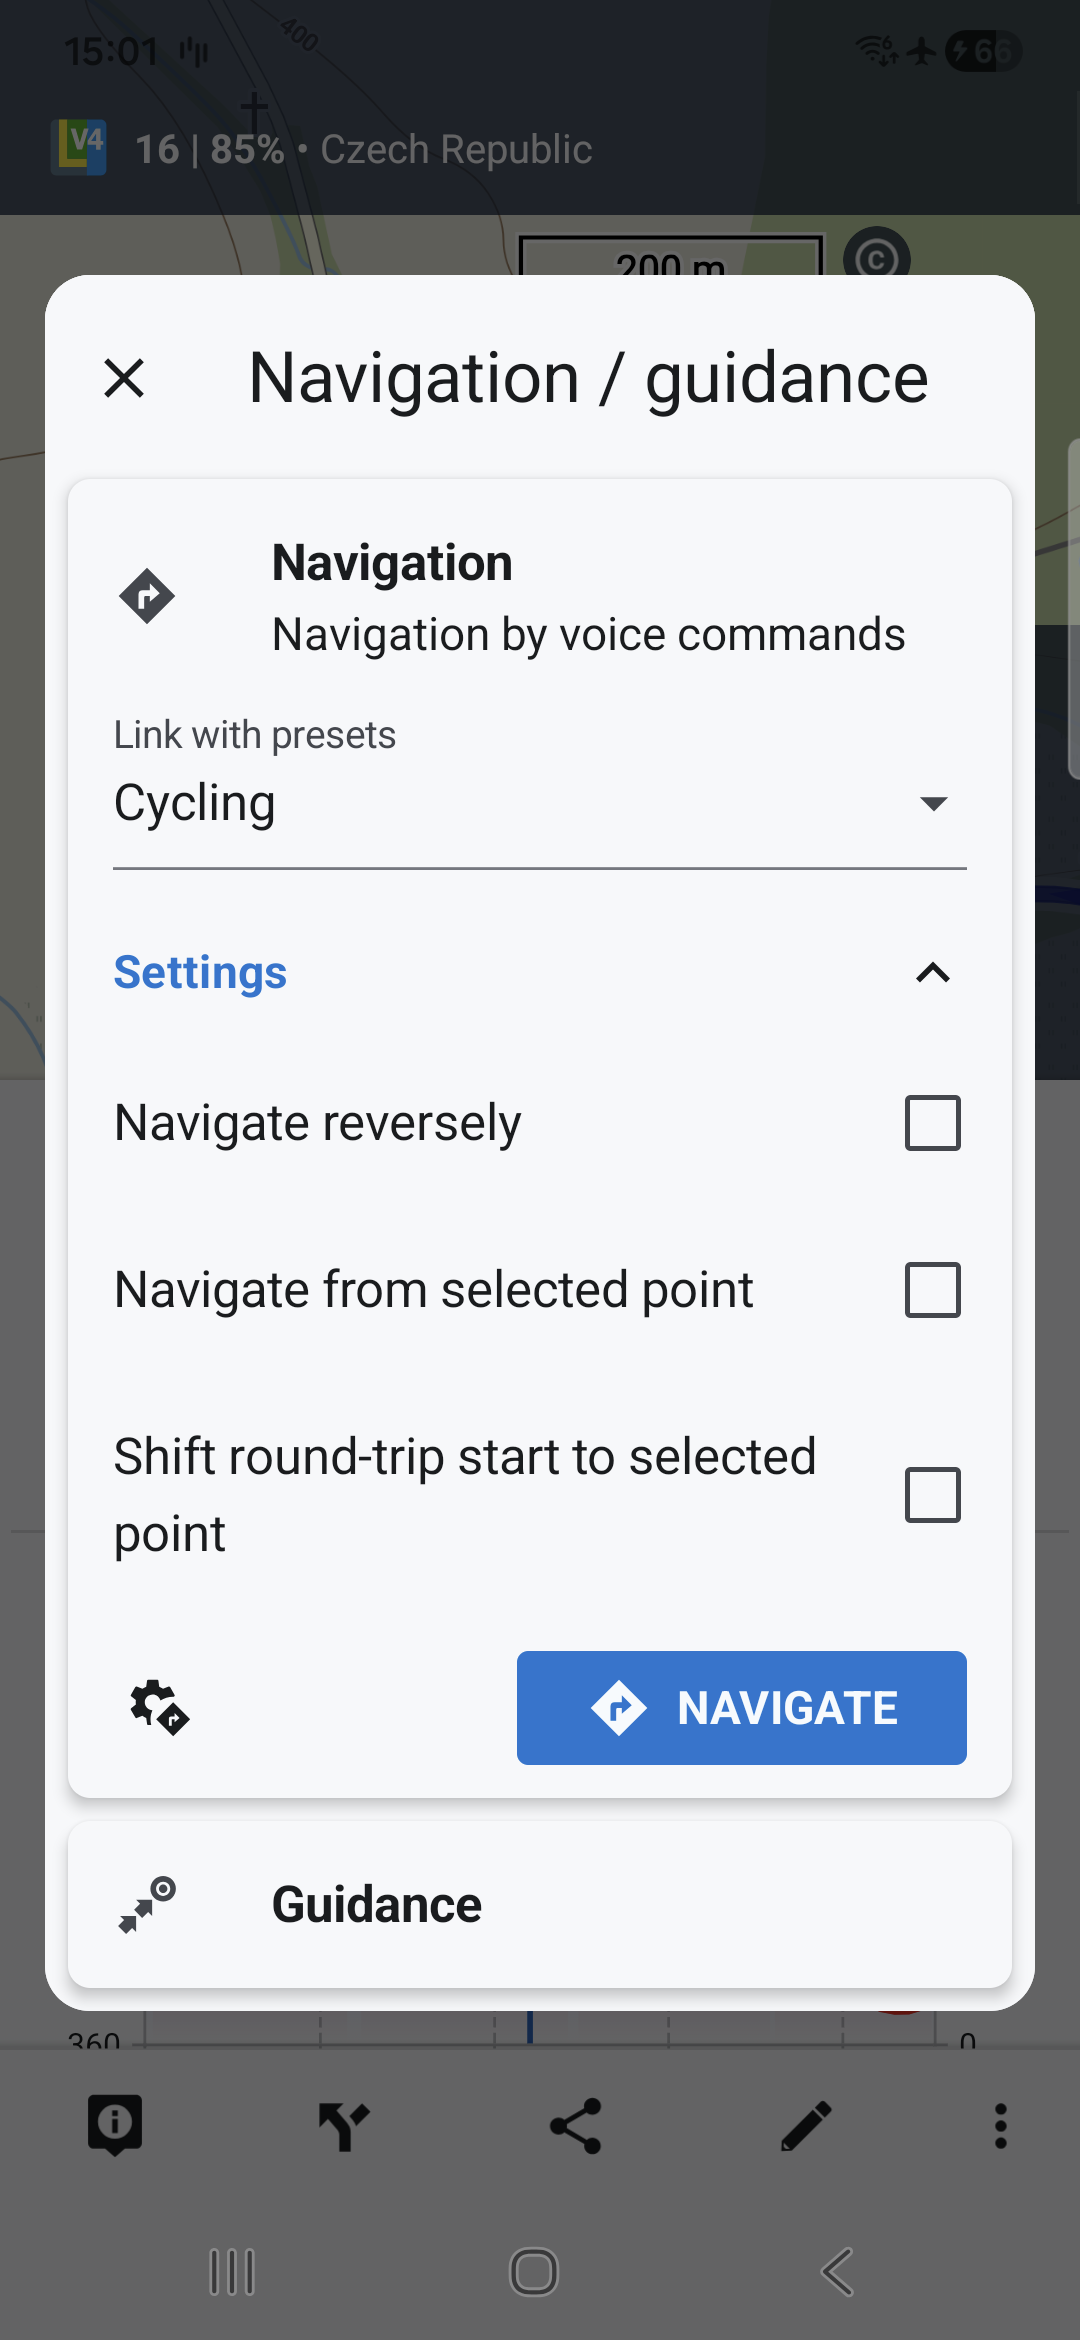Image resolution: width=1080 pixels, height=2340 pixels.
Task: Tap the pencil edit icon
Action: 806,2125
